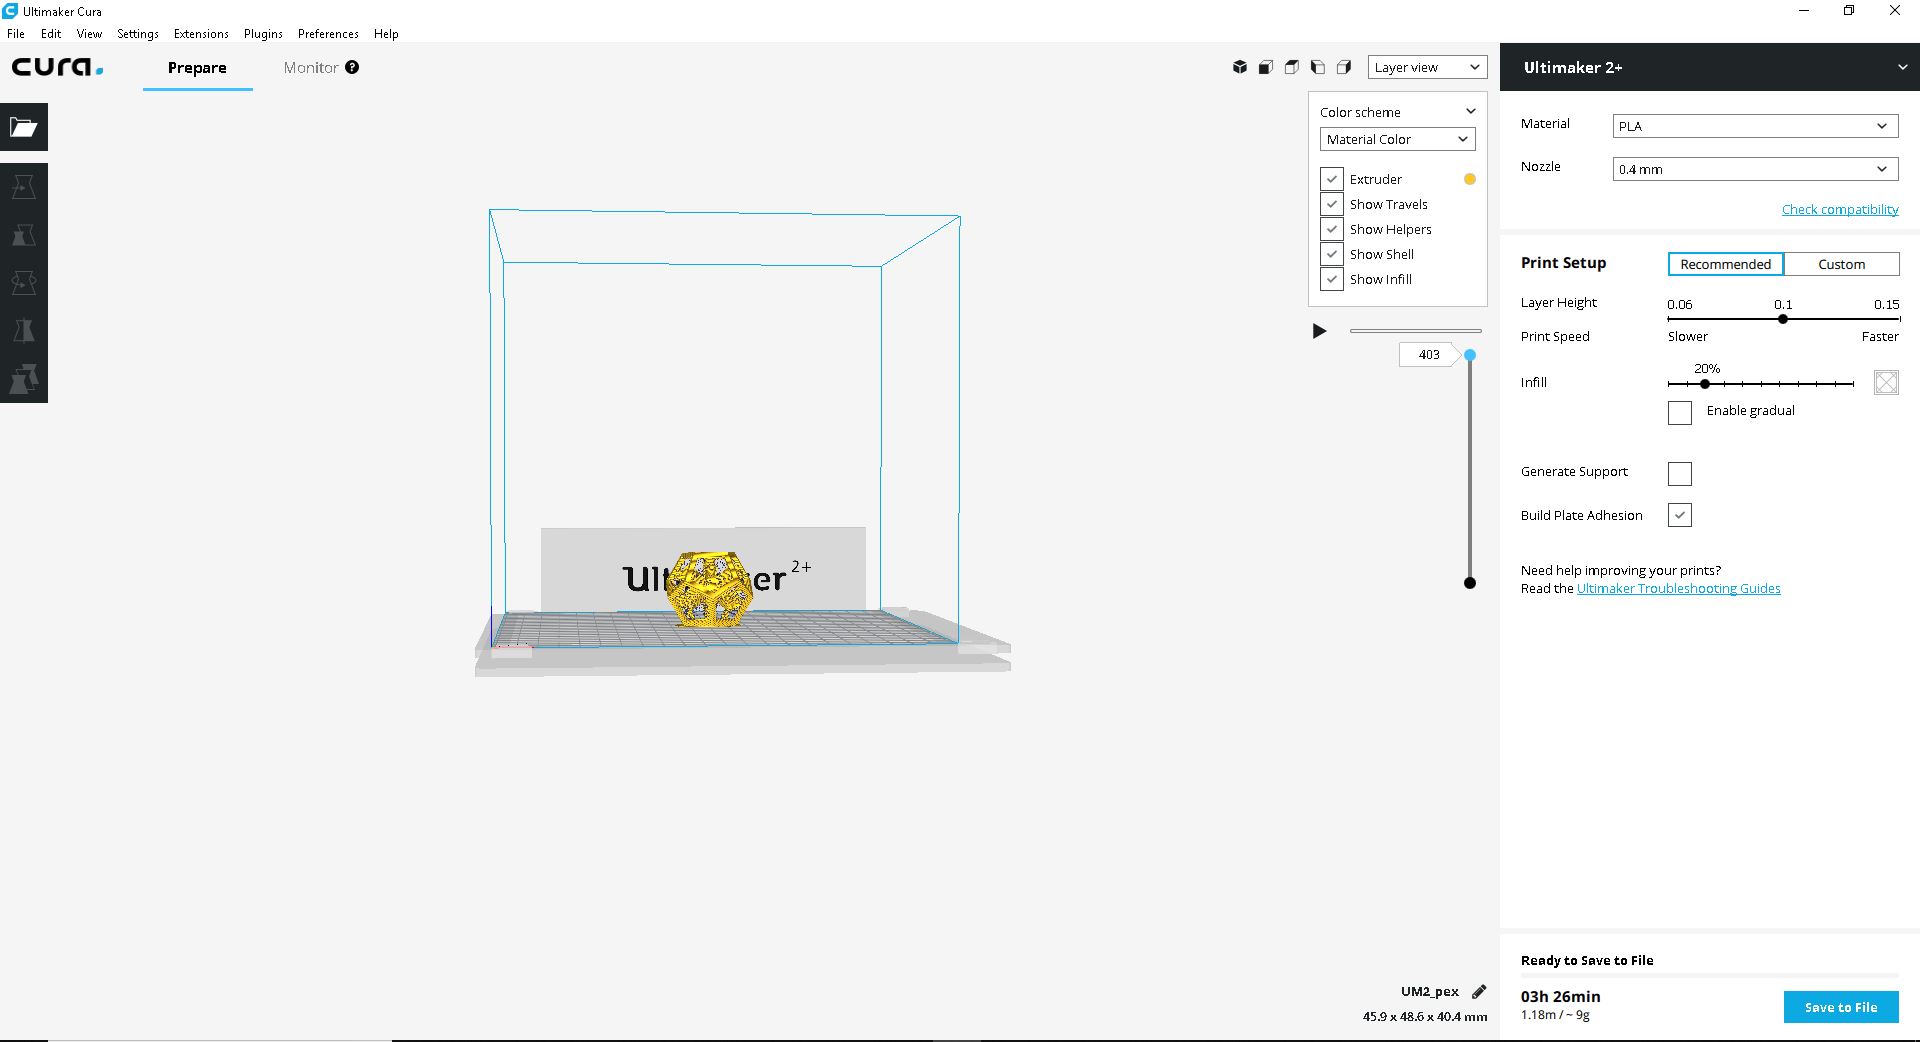Expand the Ultimaker 2+ printer selector
The height and width of the screenshot is (1042, 1920).
coord(1710,67)
